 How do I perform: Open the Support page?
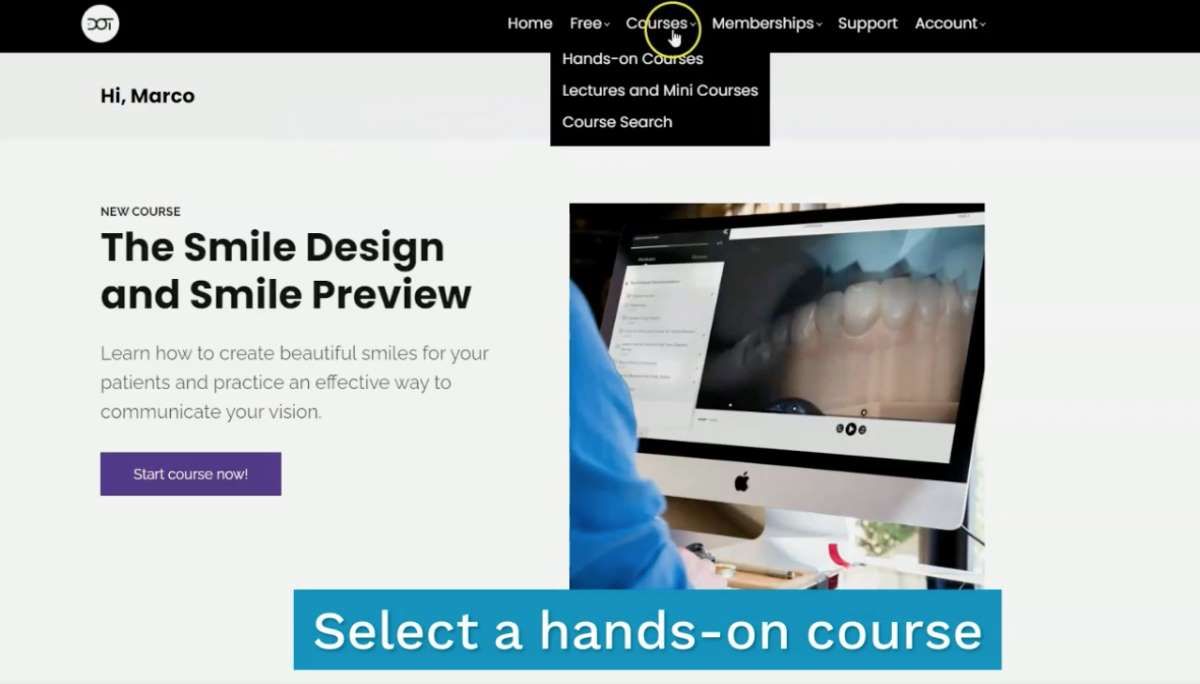868,23
